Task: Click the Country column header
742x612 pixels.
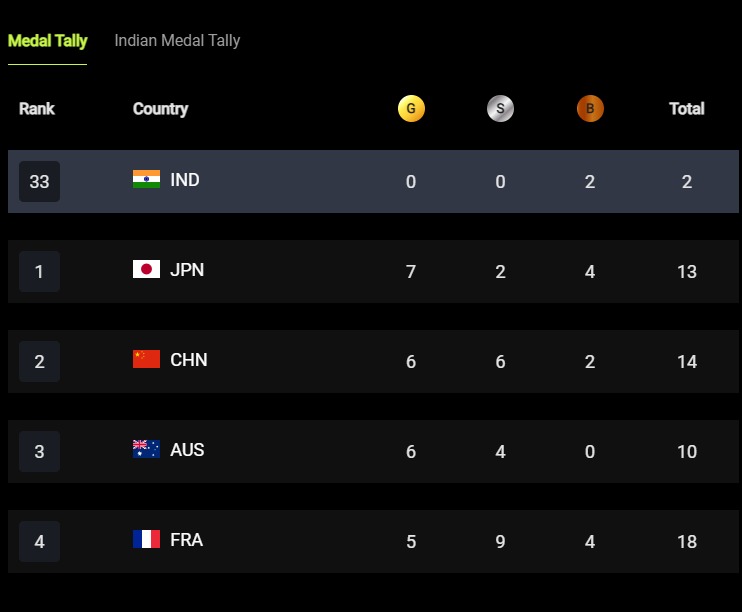Action: [x=160, y=109]
